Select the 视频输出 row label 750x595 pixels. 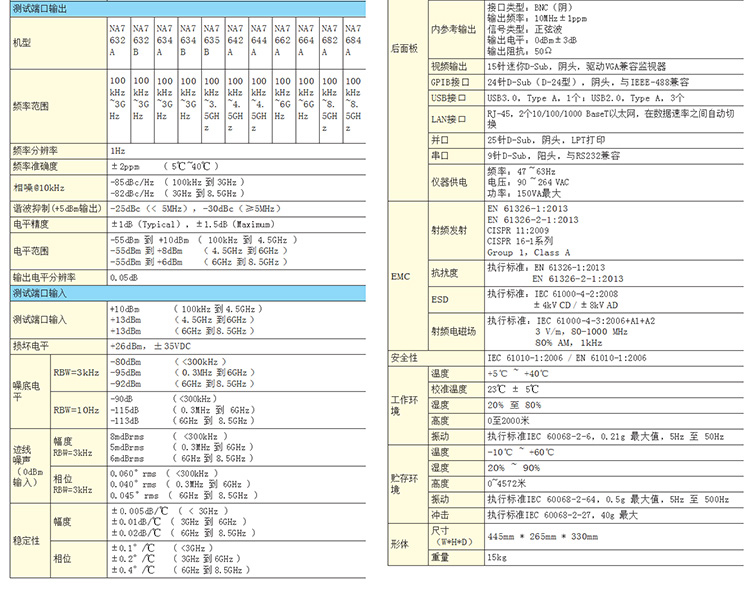[447, 64]
